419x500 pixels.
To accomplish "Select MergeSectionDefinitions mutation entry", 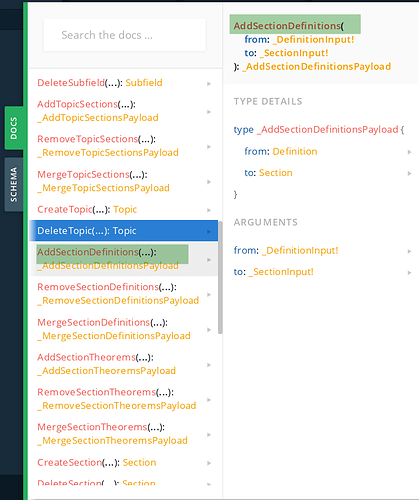I will point(94,322).
